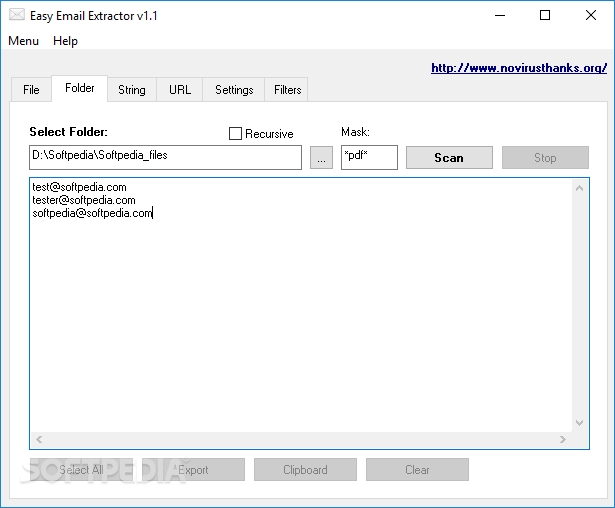Screen dimensions: 615x508
Task: Export the extracted emails
Action: click(x=193, y=470)
